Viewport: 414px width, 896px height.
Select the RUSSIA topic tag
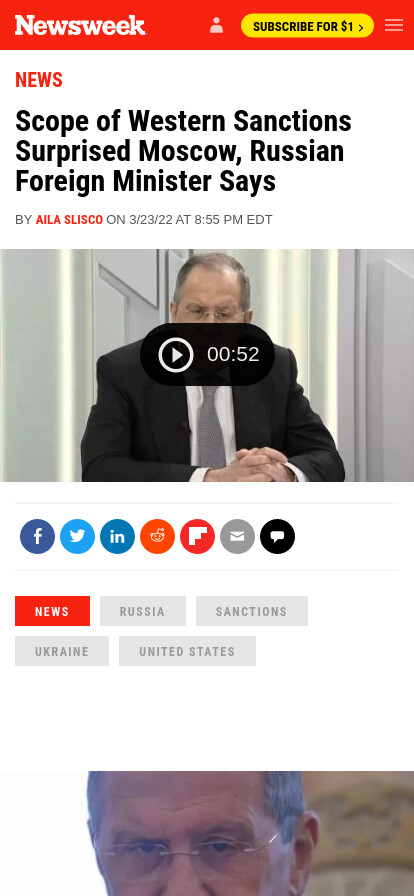pyautogui.click(x=142, y=611)
